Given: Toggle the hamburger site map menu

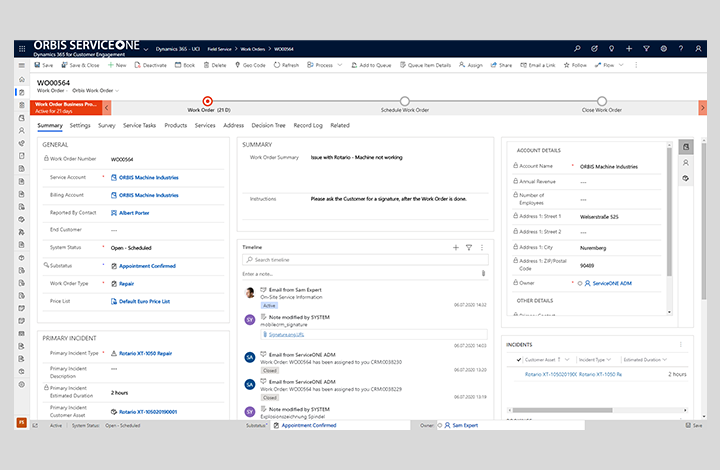Looking at the screenshot, I should 22,65.
